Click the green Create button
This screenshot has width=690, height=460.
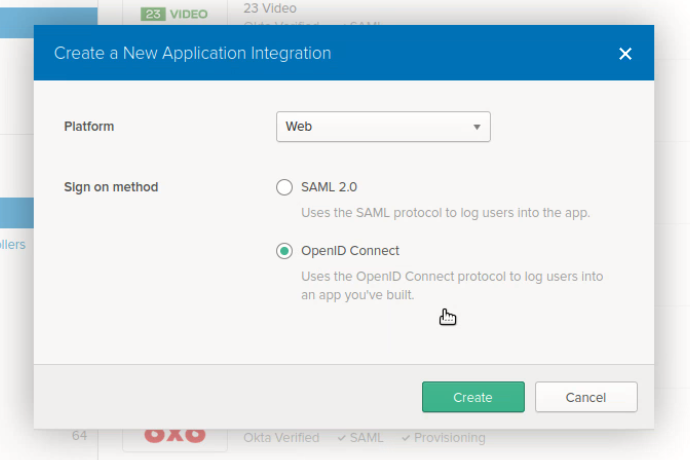pyautogui.click(x=473, y=397)
